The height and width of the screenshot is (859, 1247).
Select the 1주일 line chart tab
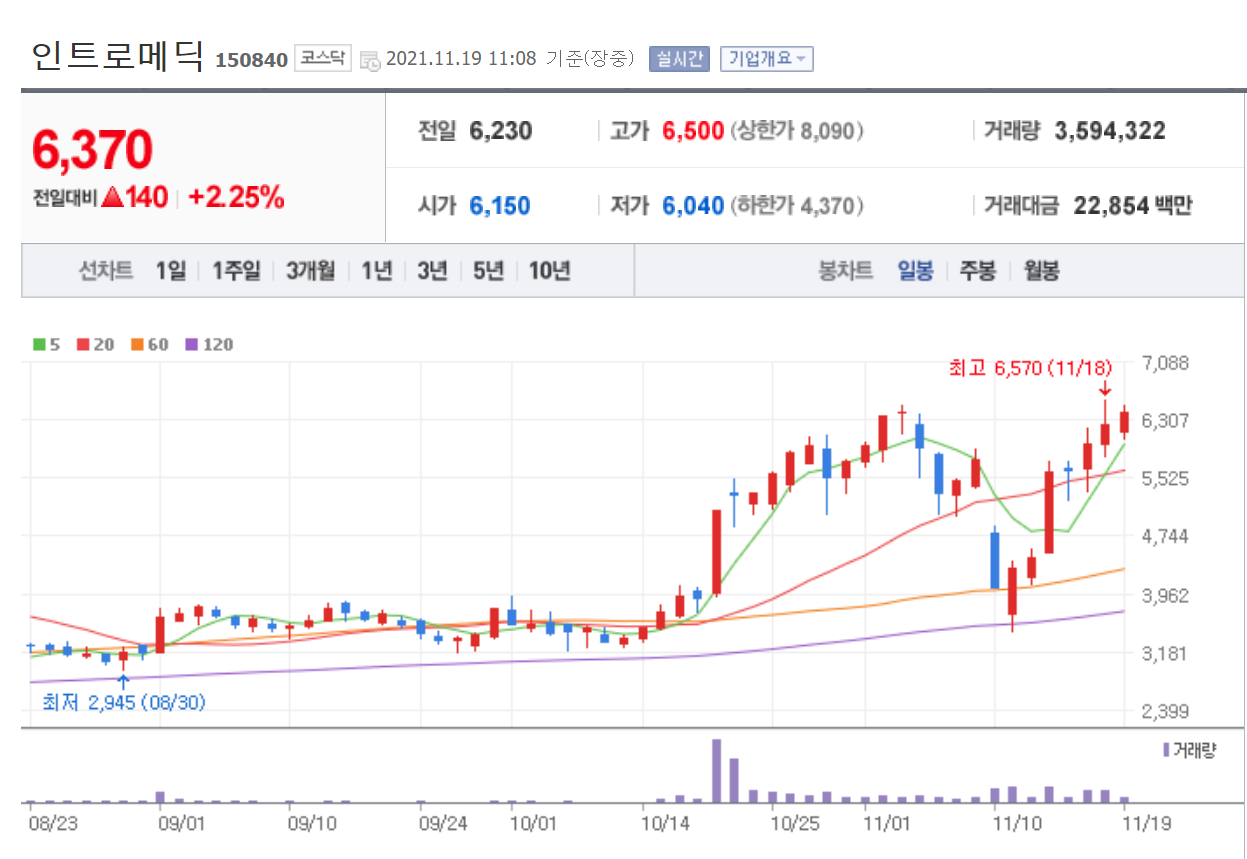point(236,270)
